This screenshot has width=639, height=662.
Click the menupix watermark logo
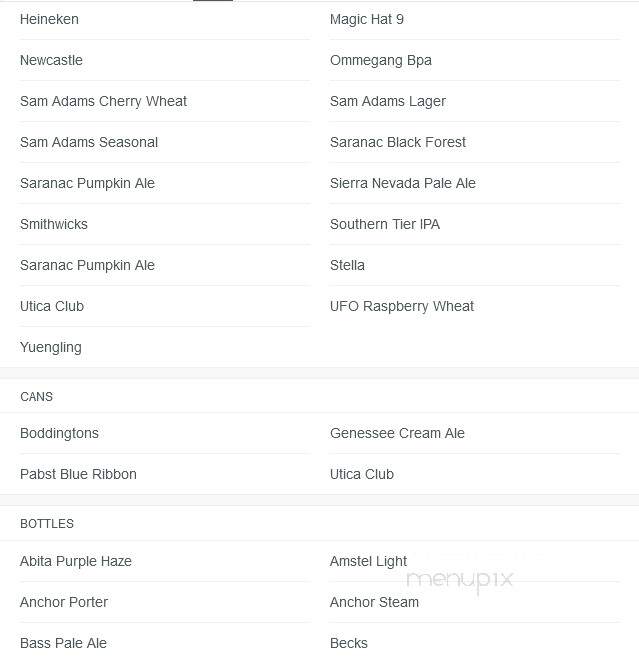click(460, 581)
